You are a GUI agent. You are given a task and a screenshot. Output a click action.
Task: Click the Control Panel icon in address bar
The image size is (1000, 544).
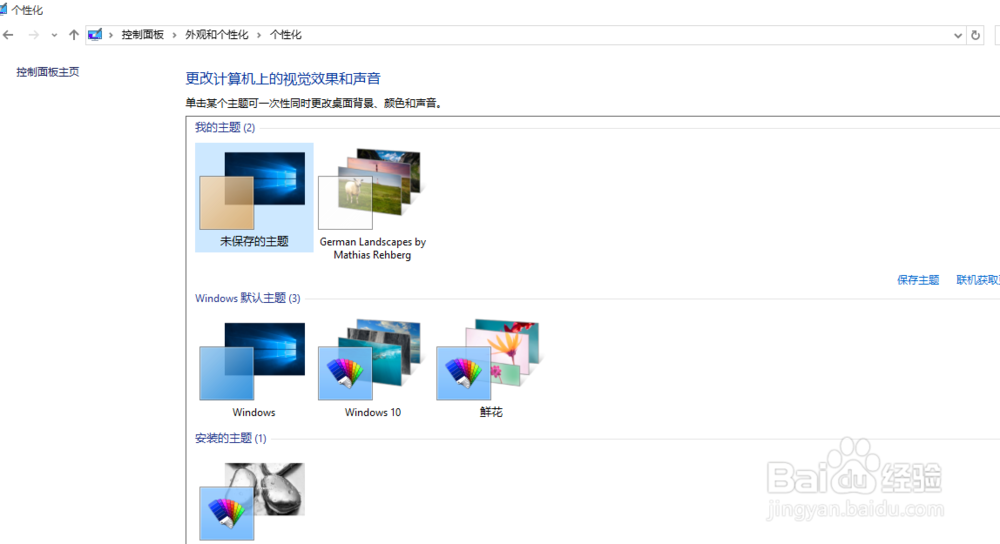click(95, 34)
